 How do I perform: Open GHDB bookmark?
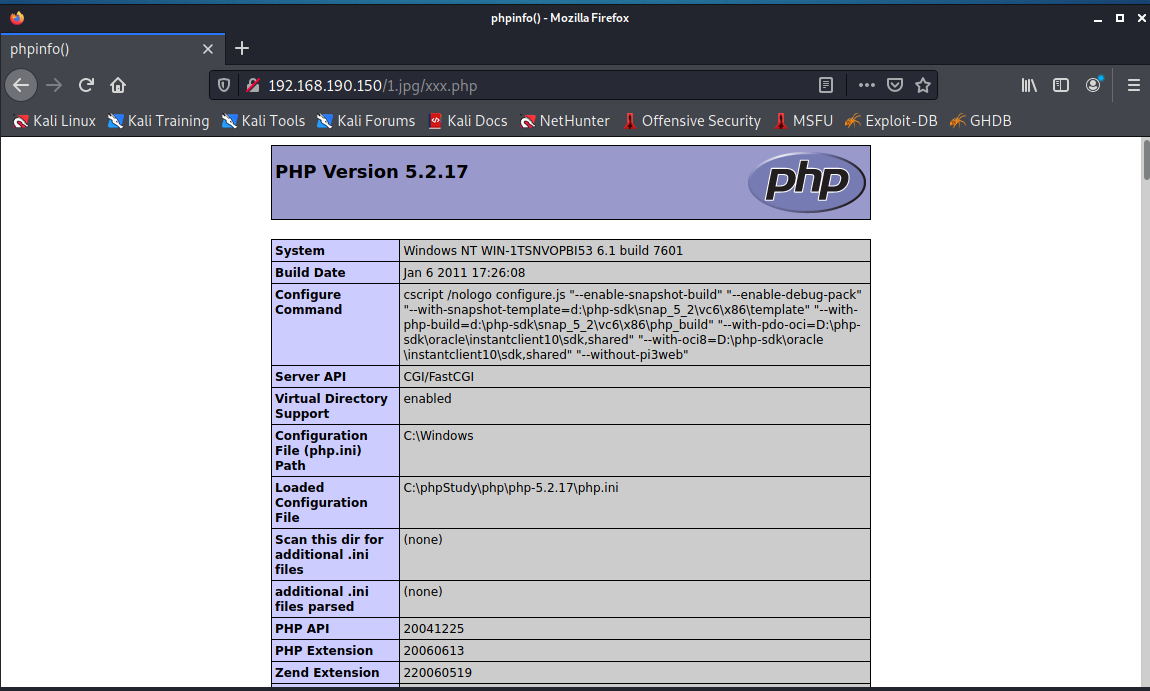981,121
